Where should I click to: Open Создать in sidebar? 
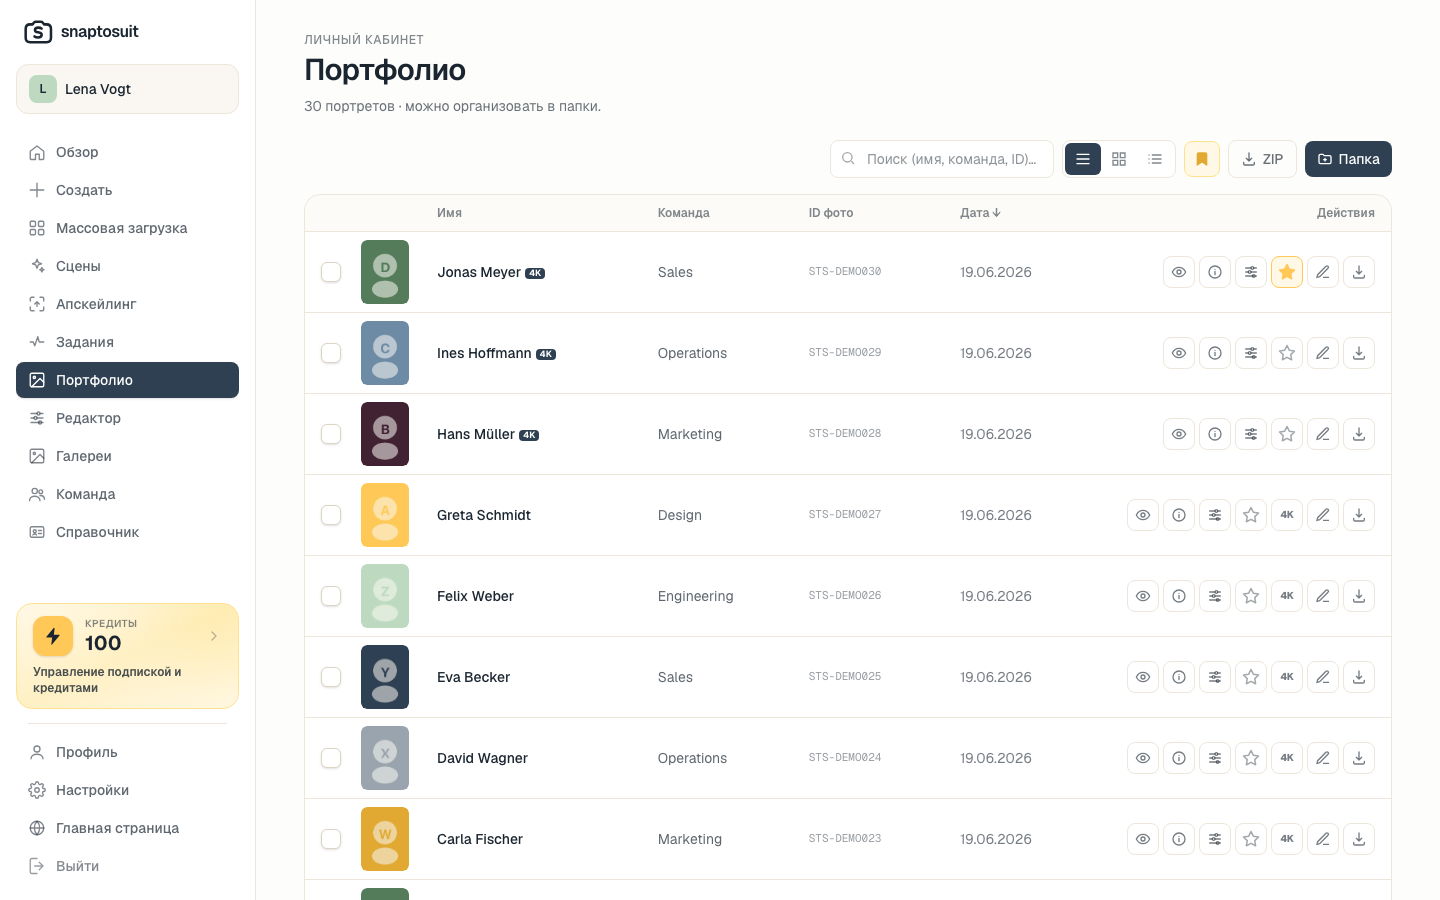(x=127, y=190)
